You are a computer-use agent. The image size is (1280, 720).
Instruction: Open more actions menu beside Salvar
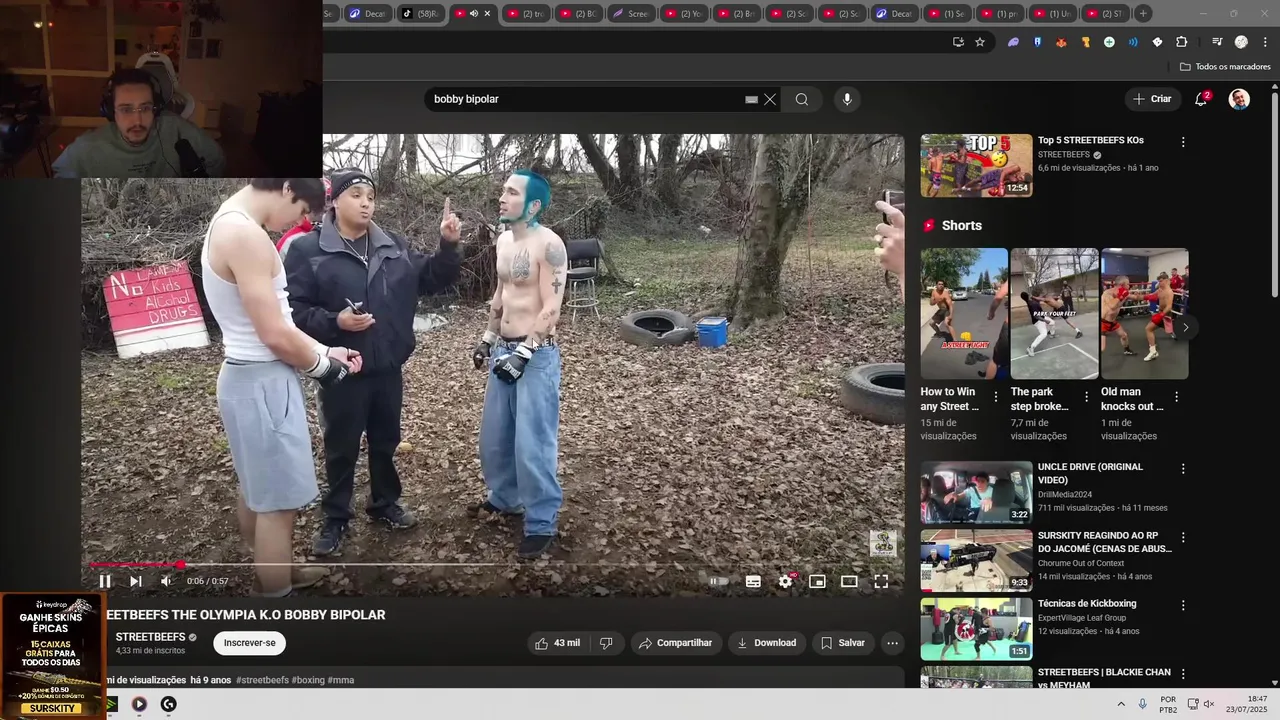coord(892,643)
